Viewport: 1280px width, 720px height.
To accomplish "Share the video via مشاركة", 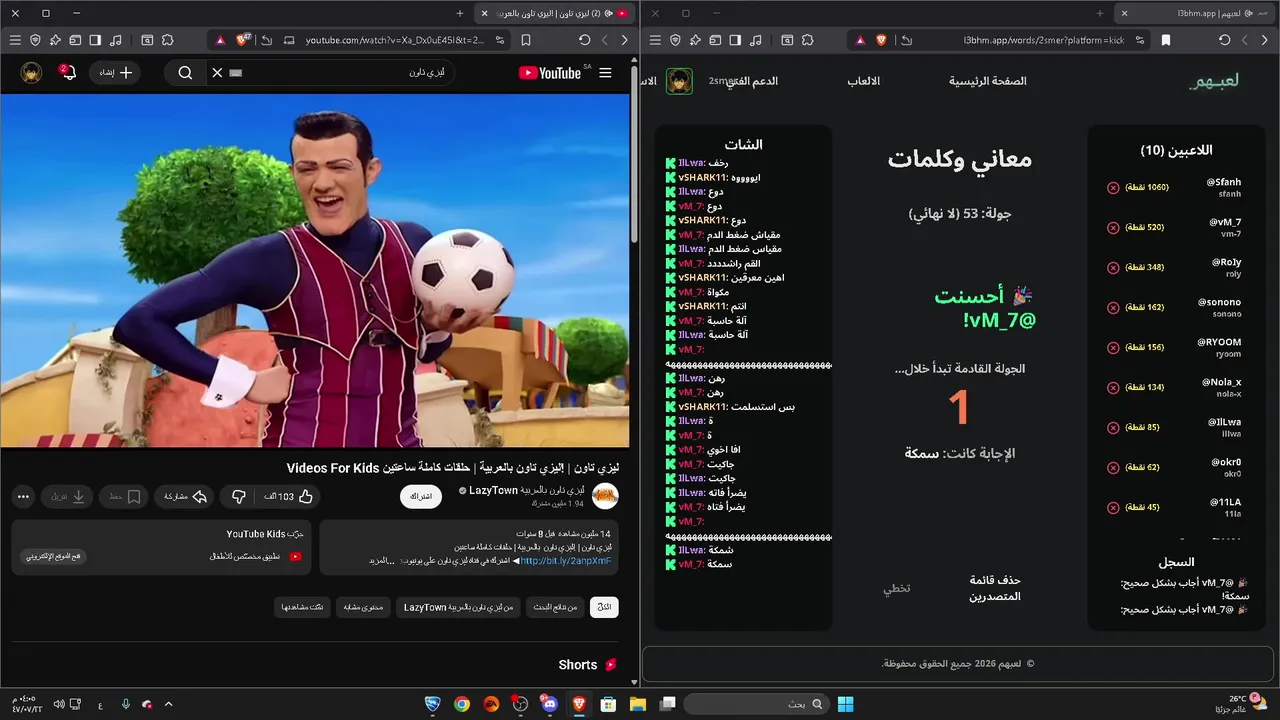I will (185, 496).
